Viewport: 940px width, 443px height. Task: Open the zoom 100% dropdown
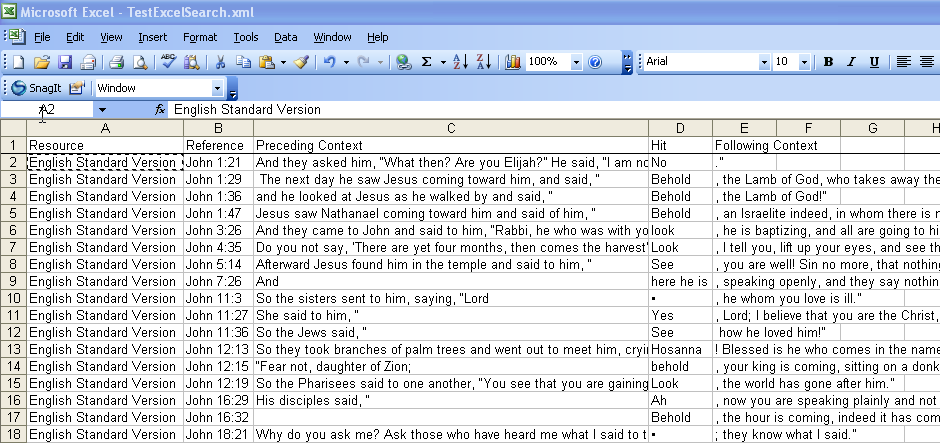[576, 62]
